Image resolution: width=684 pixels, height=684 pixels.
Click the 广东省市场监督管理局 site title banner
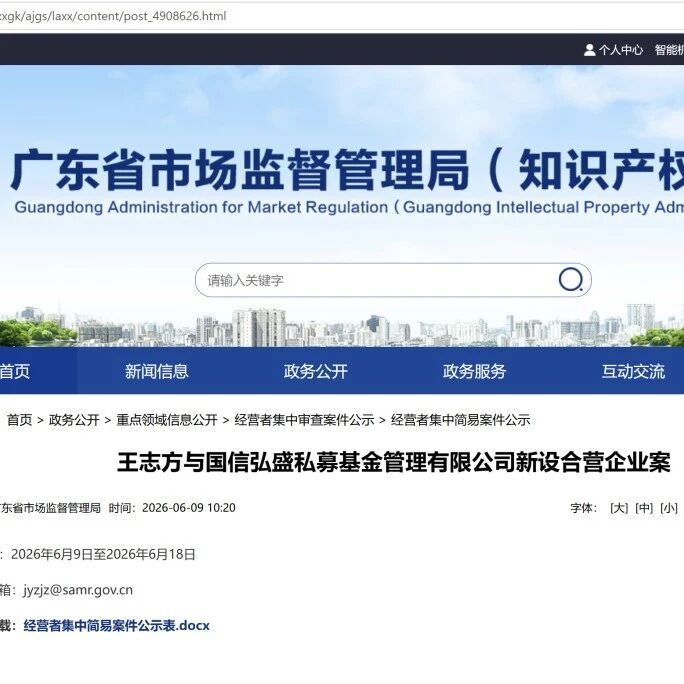tap(347, 170)
